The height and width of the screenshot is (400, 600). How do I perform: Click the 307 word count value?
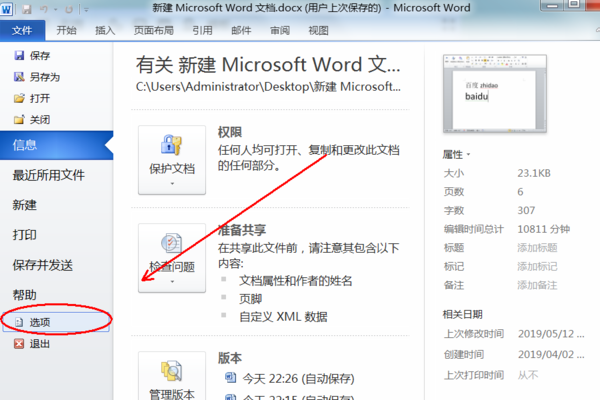(x=526, y=211)
